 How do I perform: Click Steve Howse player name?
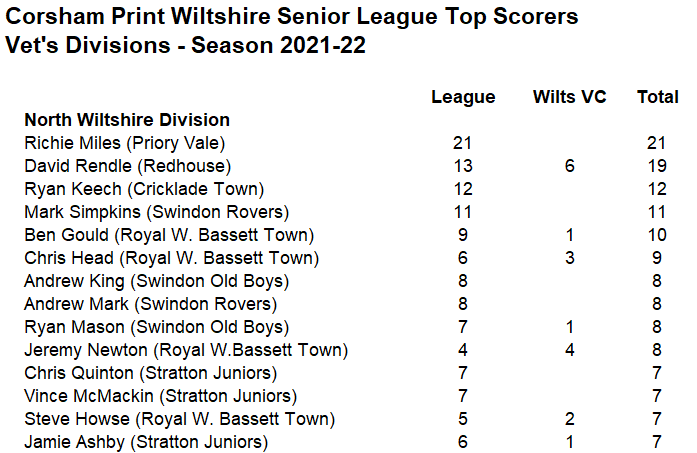point(76,419)
